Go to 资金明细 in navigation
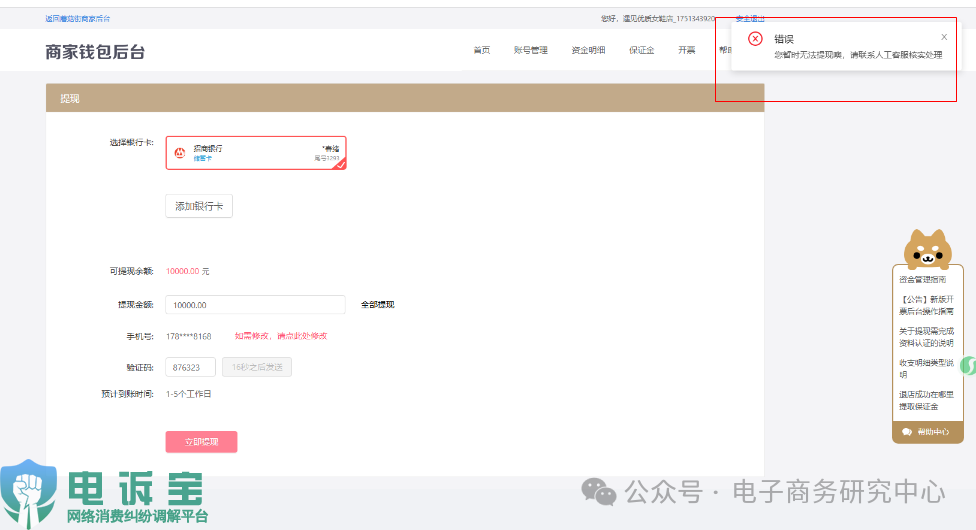 [x=588, y=50]
